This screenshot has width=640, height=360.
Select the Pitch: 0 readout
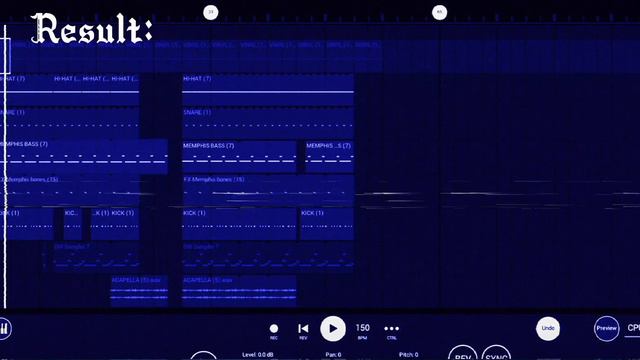click(409, 355)
